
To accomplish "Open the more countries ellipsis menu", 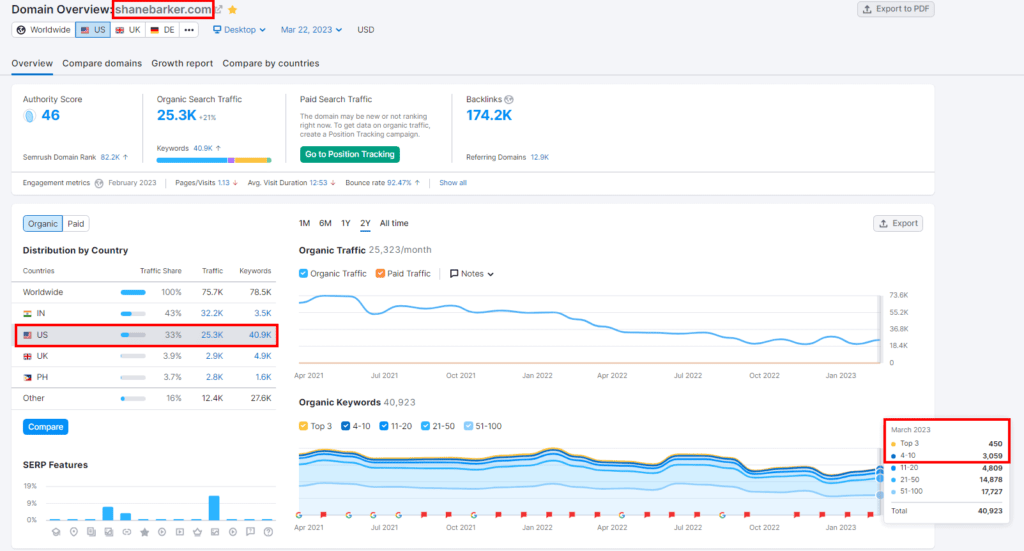I will pos(189,30).
